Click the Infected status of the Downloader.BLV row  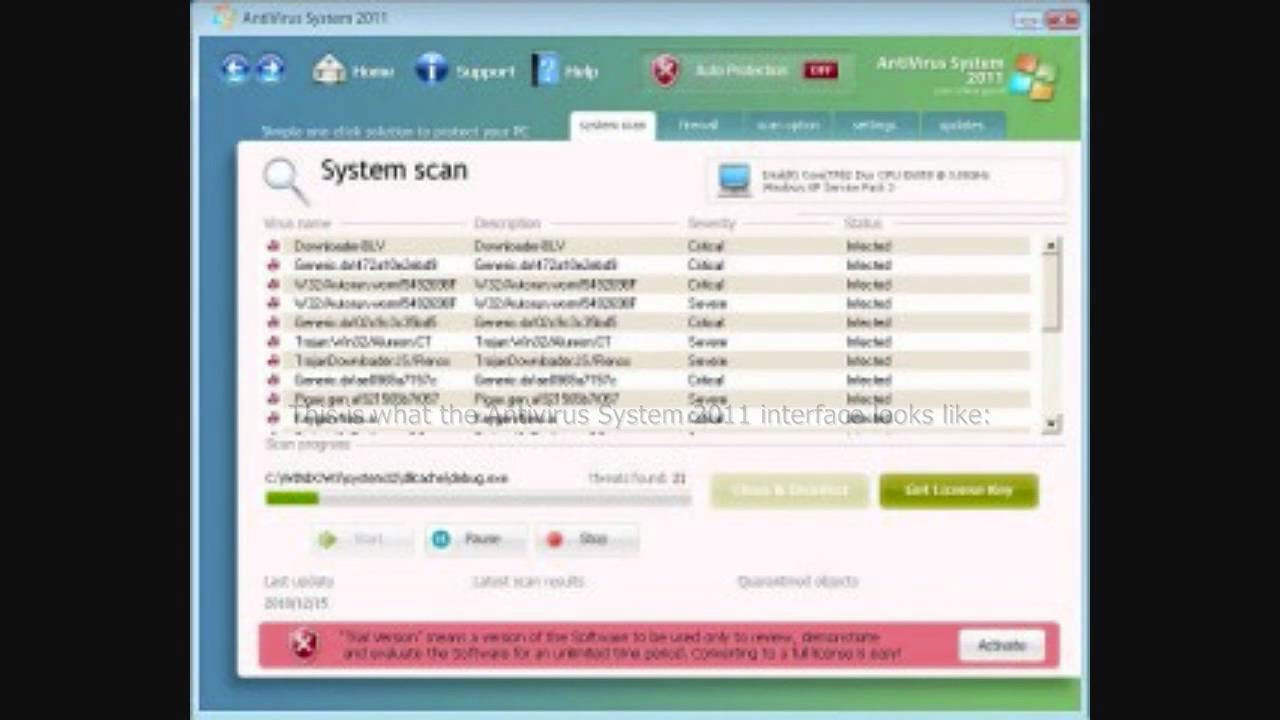(x=868, y=246)
